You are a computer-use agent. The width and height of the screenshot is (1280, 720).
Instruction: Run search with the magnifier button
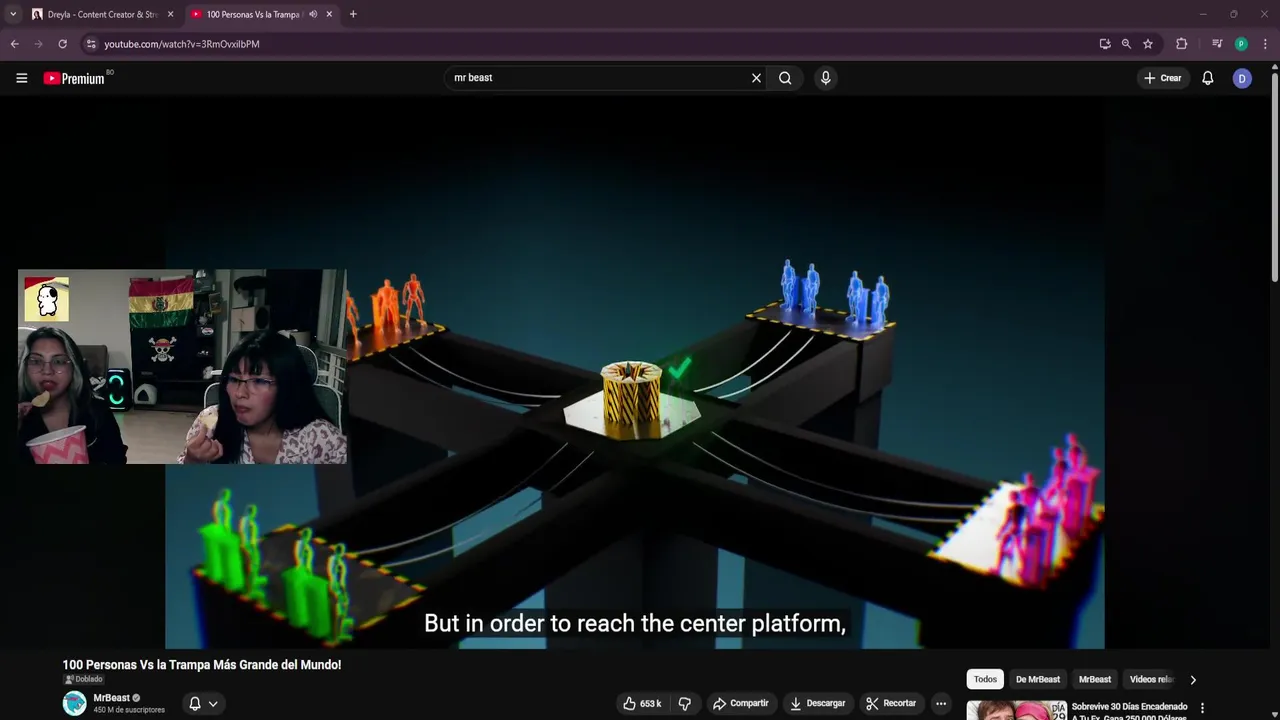(785, 78)
